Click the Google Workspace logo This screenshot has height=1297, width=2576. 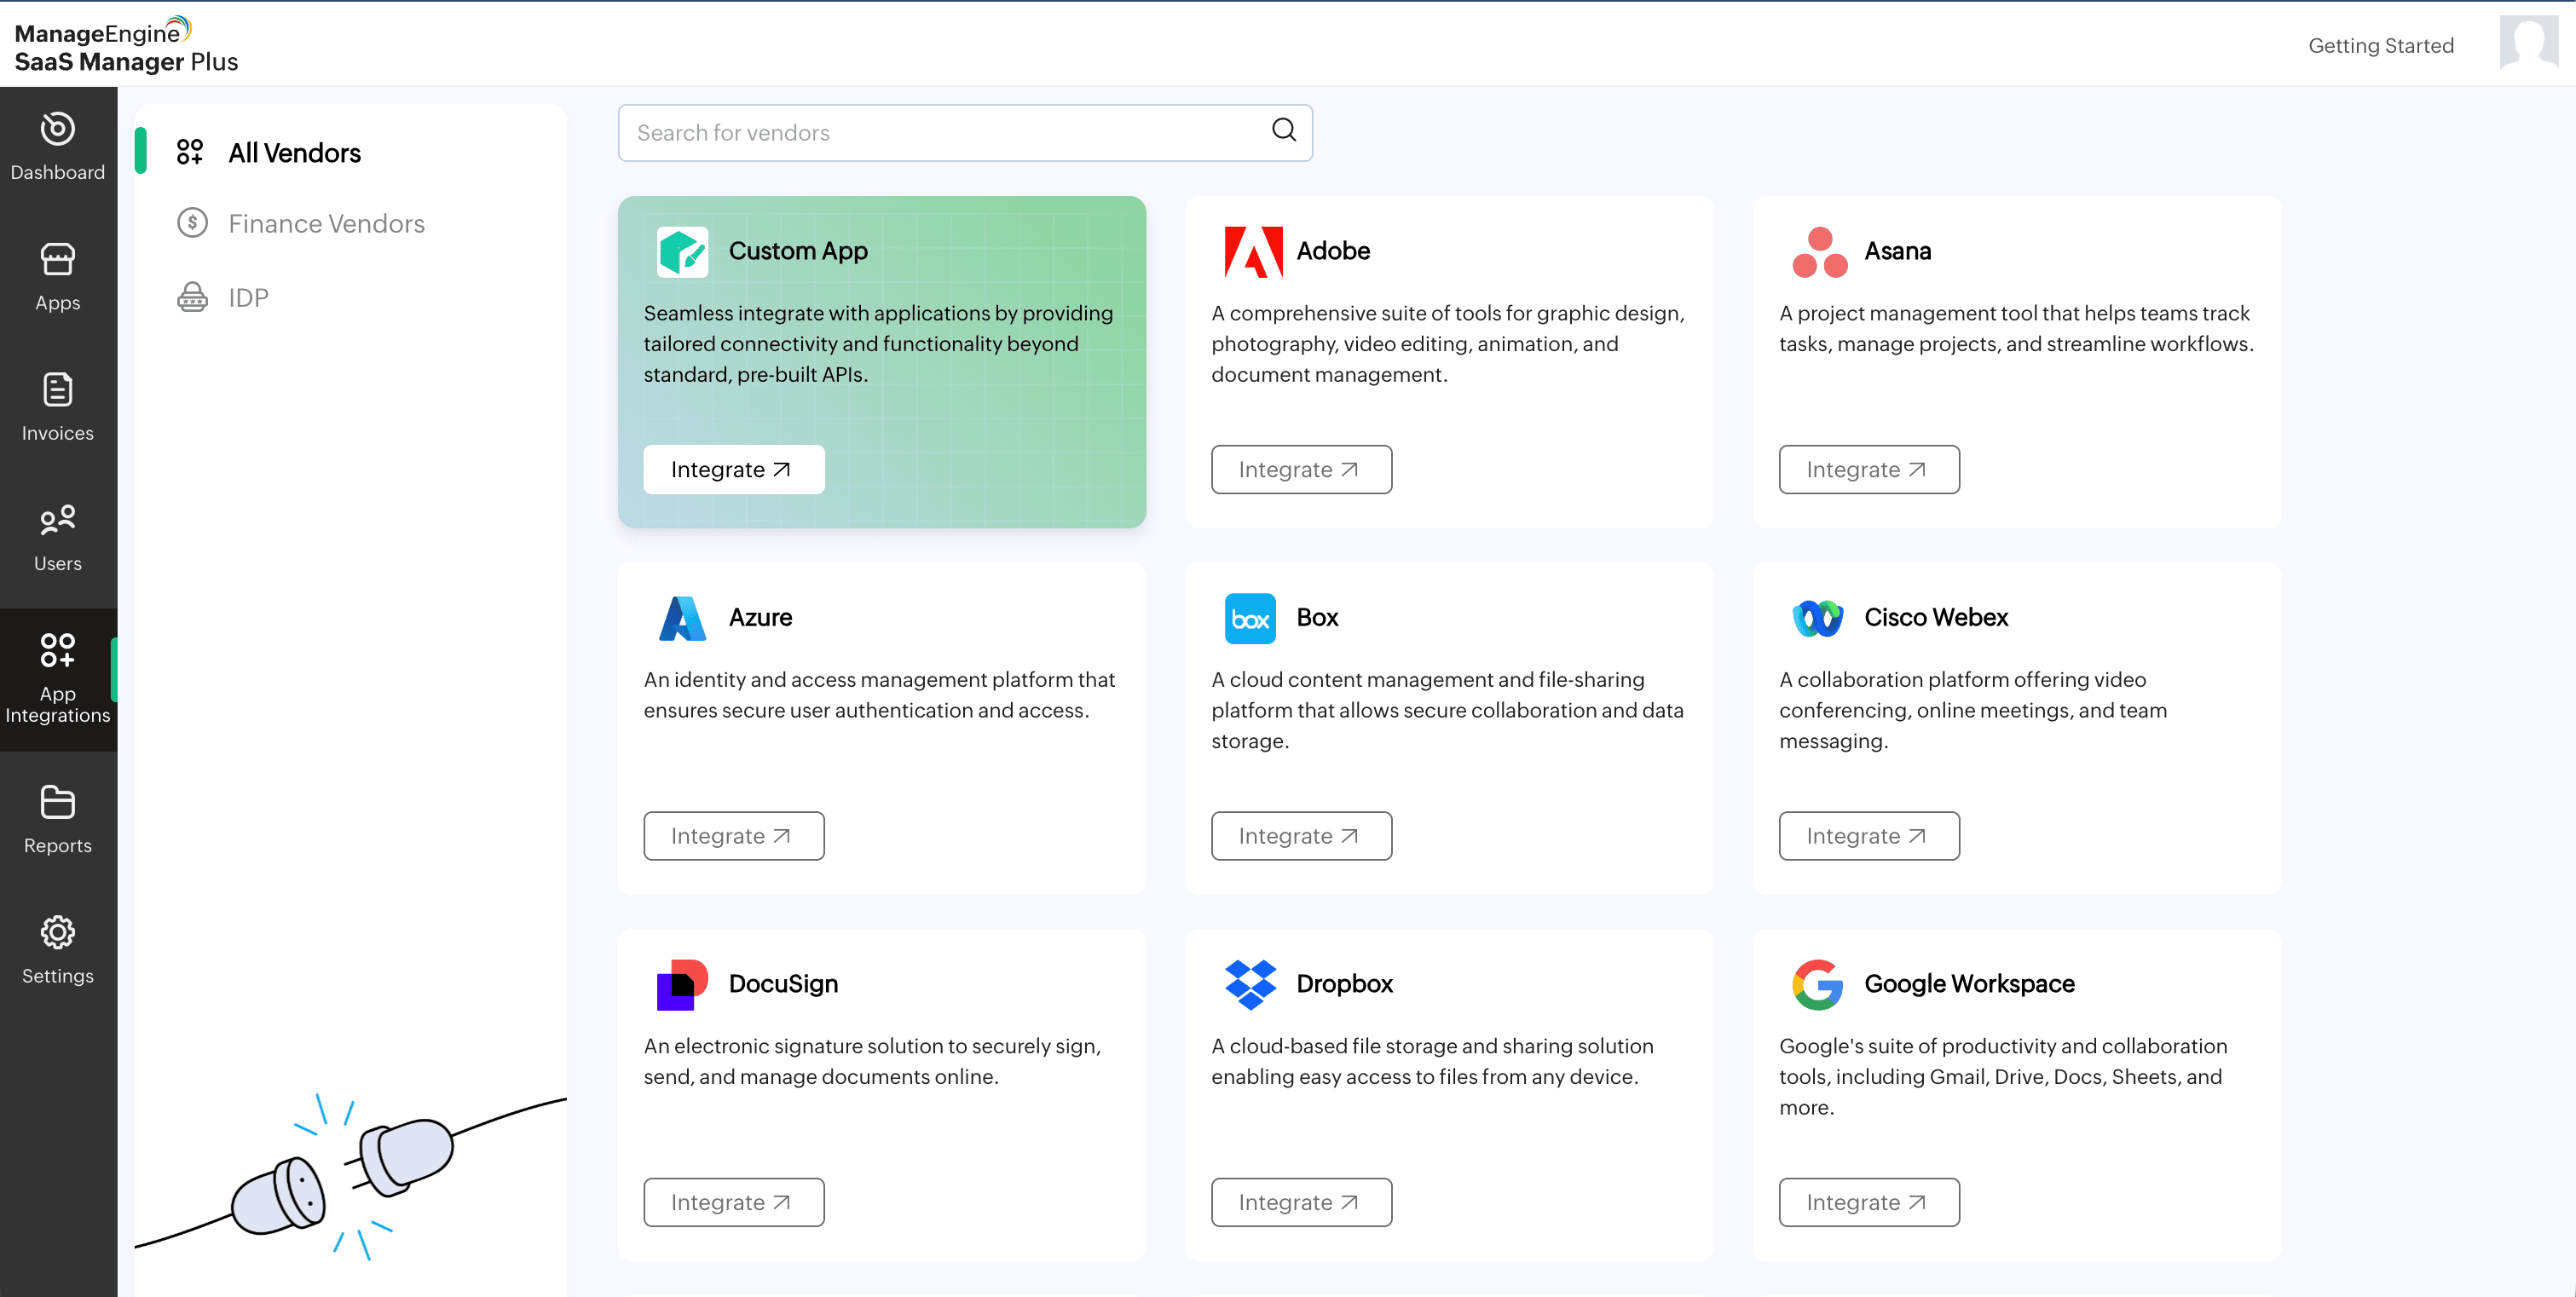coord(1817,984)
